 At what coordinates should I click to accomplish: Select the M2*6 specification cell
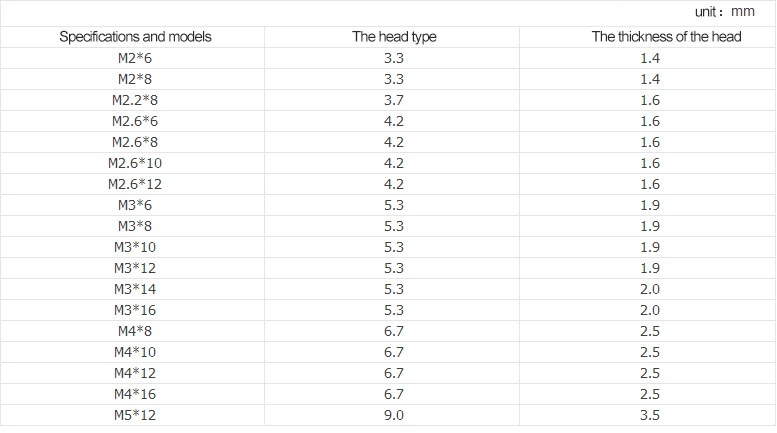coord(135,58)
